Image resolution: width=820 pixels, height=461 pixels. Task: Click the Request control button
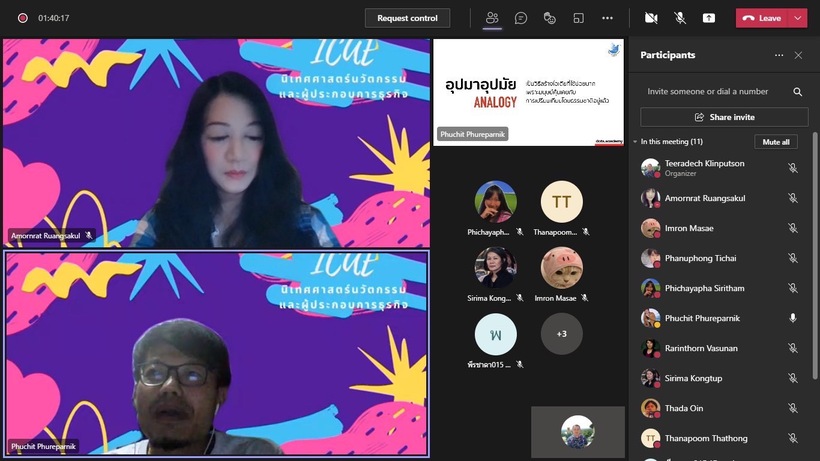coord(407,18)
